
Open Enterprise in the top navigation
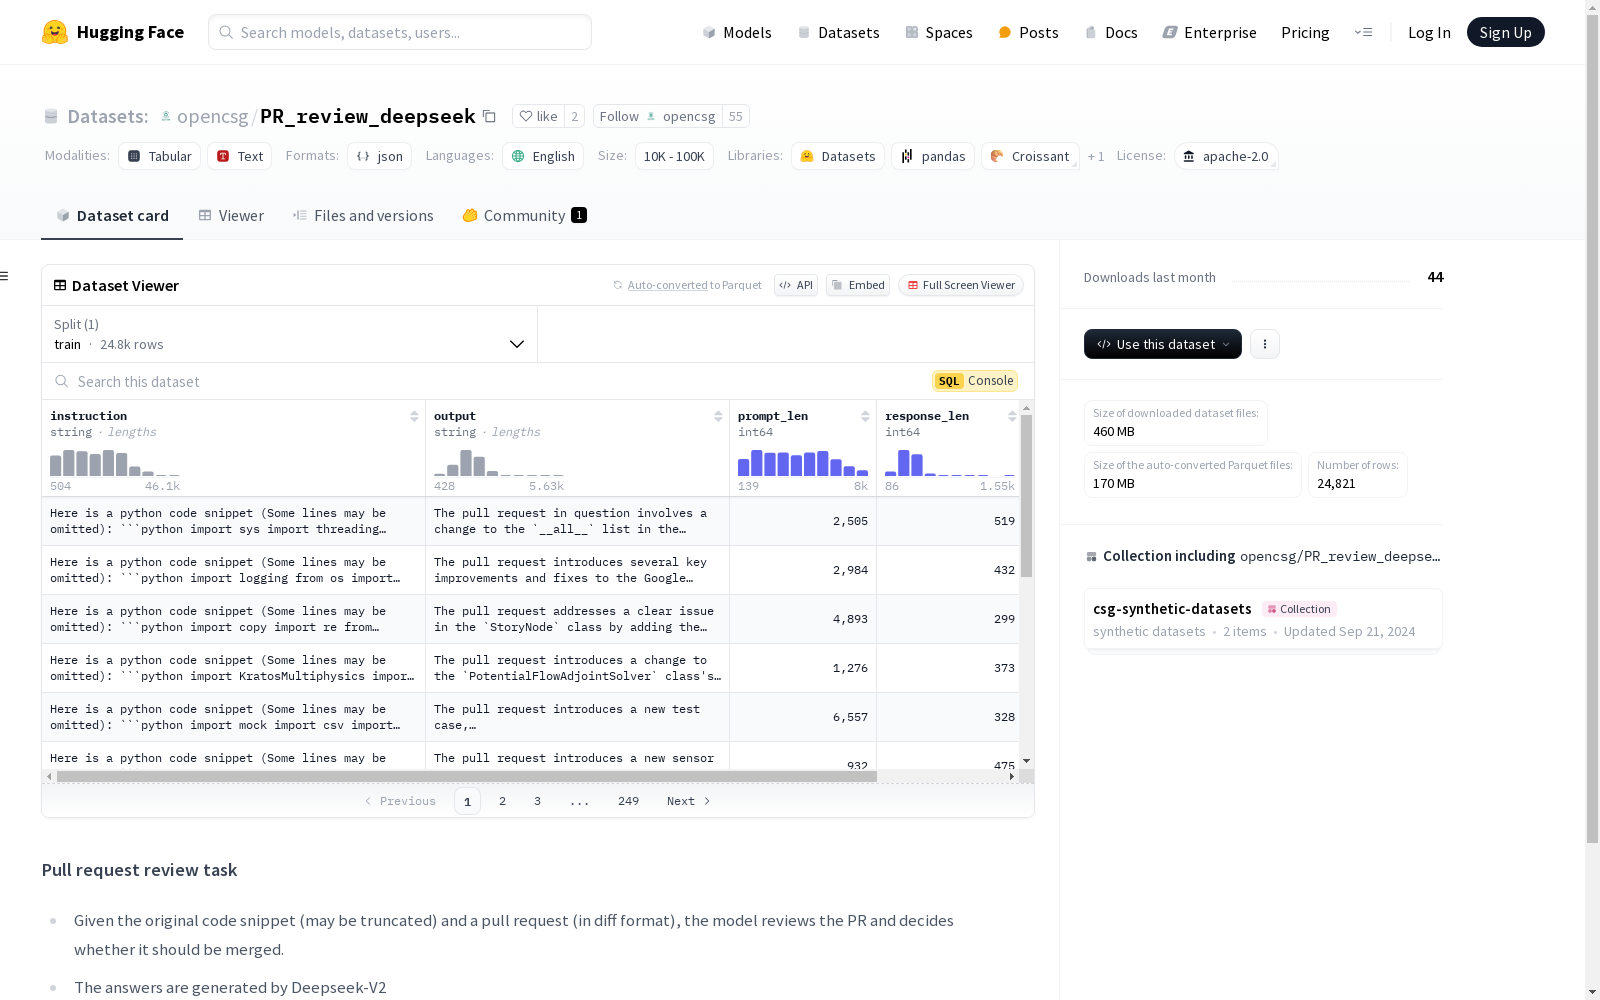[1209, 32]
